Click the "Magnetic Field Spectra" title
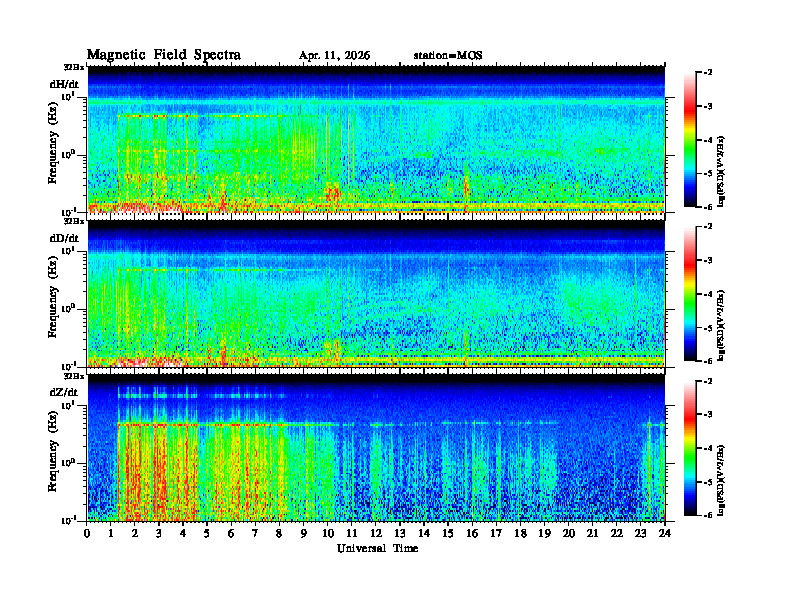Viewport: 792px width, 612px height. (x=164, y=55)
